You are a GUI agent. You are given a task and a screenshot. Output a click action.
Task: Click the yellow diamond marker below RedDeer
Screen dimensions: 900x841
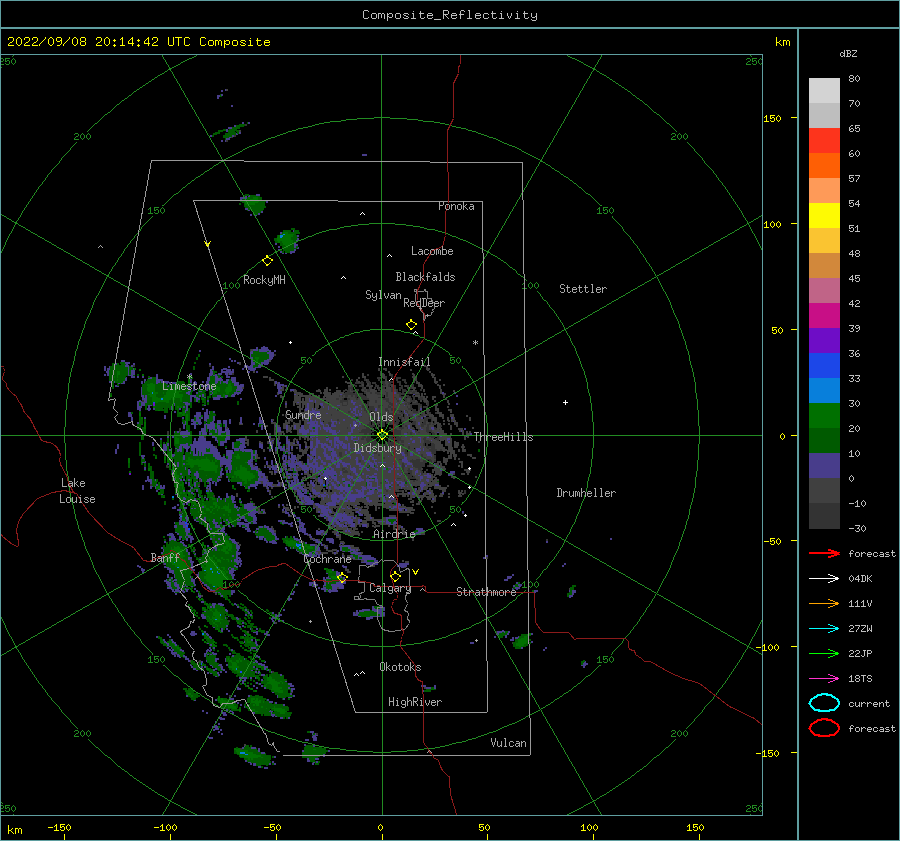click(411, 324)
